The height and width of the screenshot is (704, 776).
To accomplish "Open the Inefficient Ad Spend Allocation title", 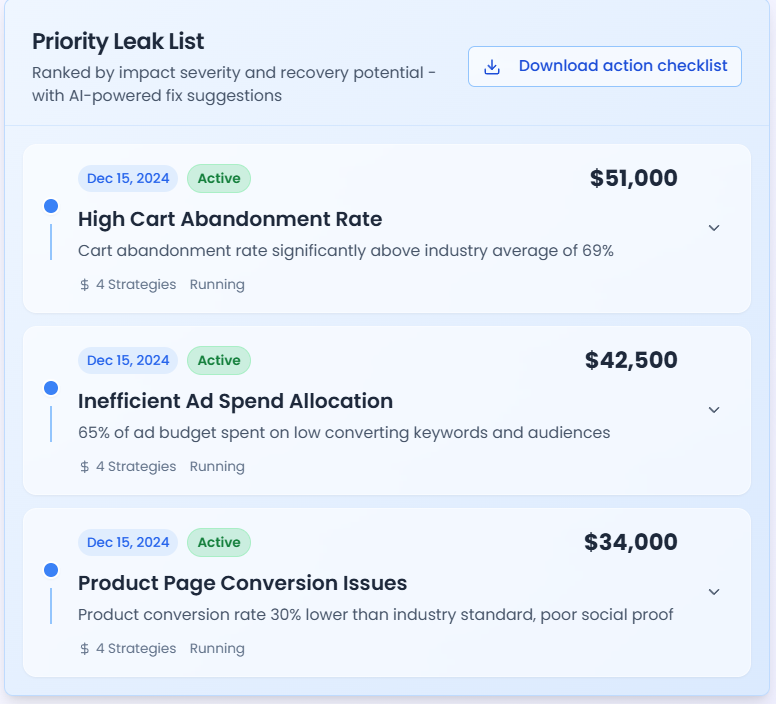I will click(x=235, y=401).
